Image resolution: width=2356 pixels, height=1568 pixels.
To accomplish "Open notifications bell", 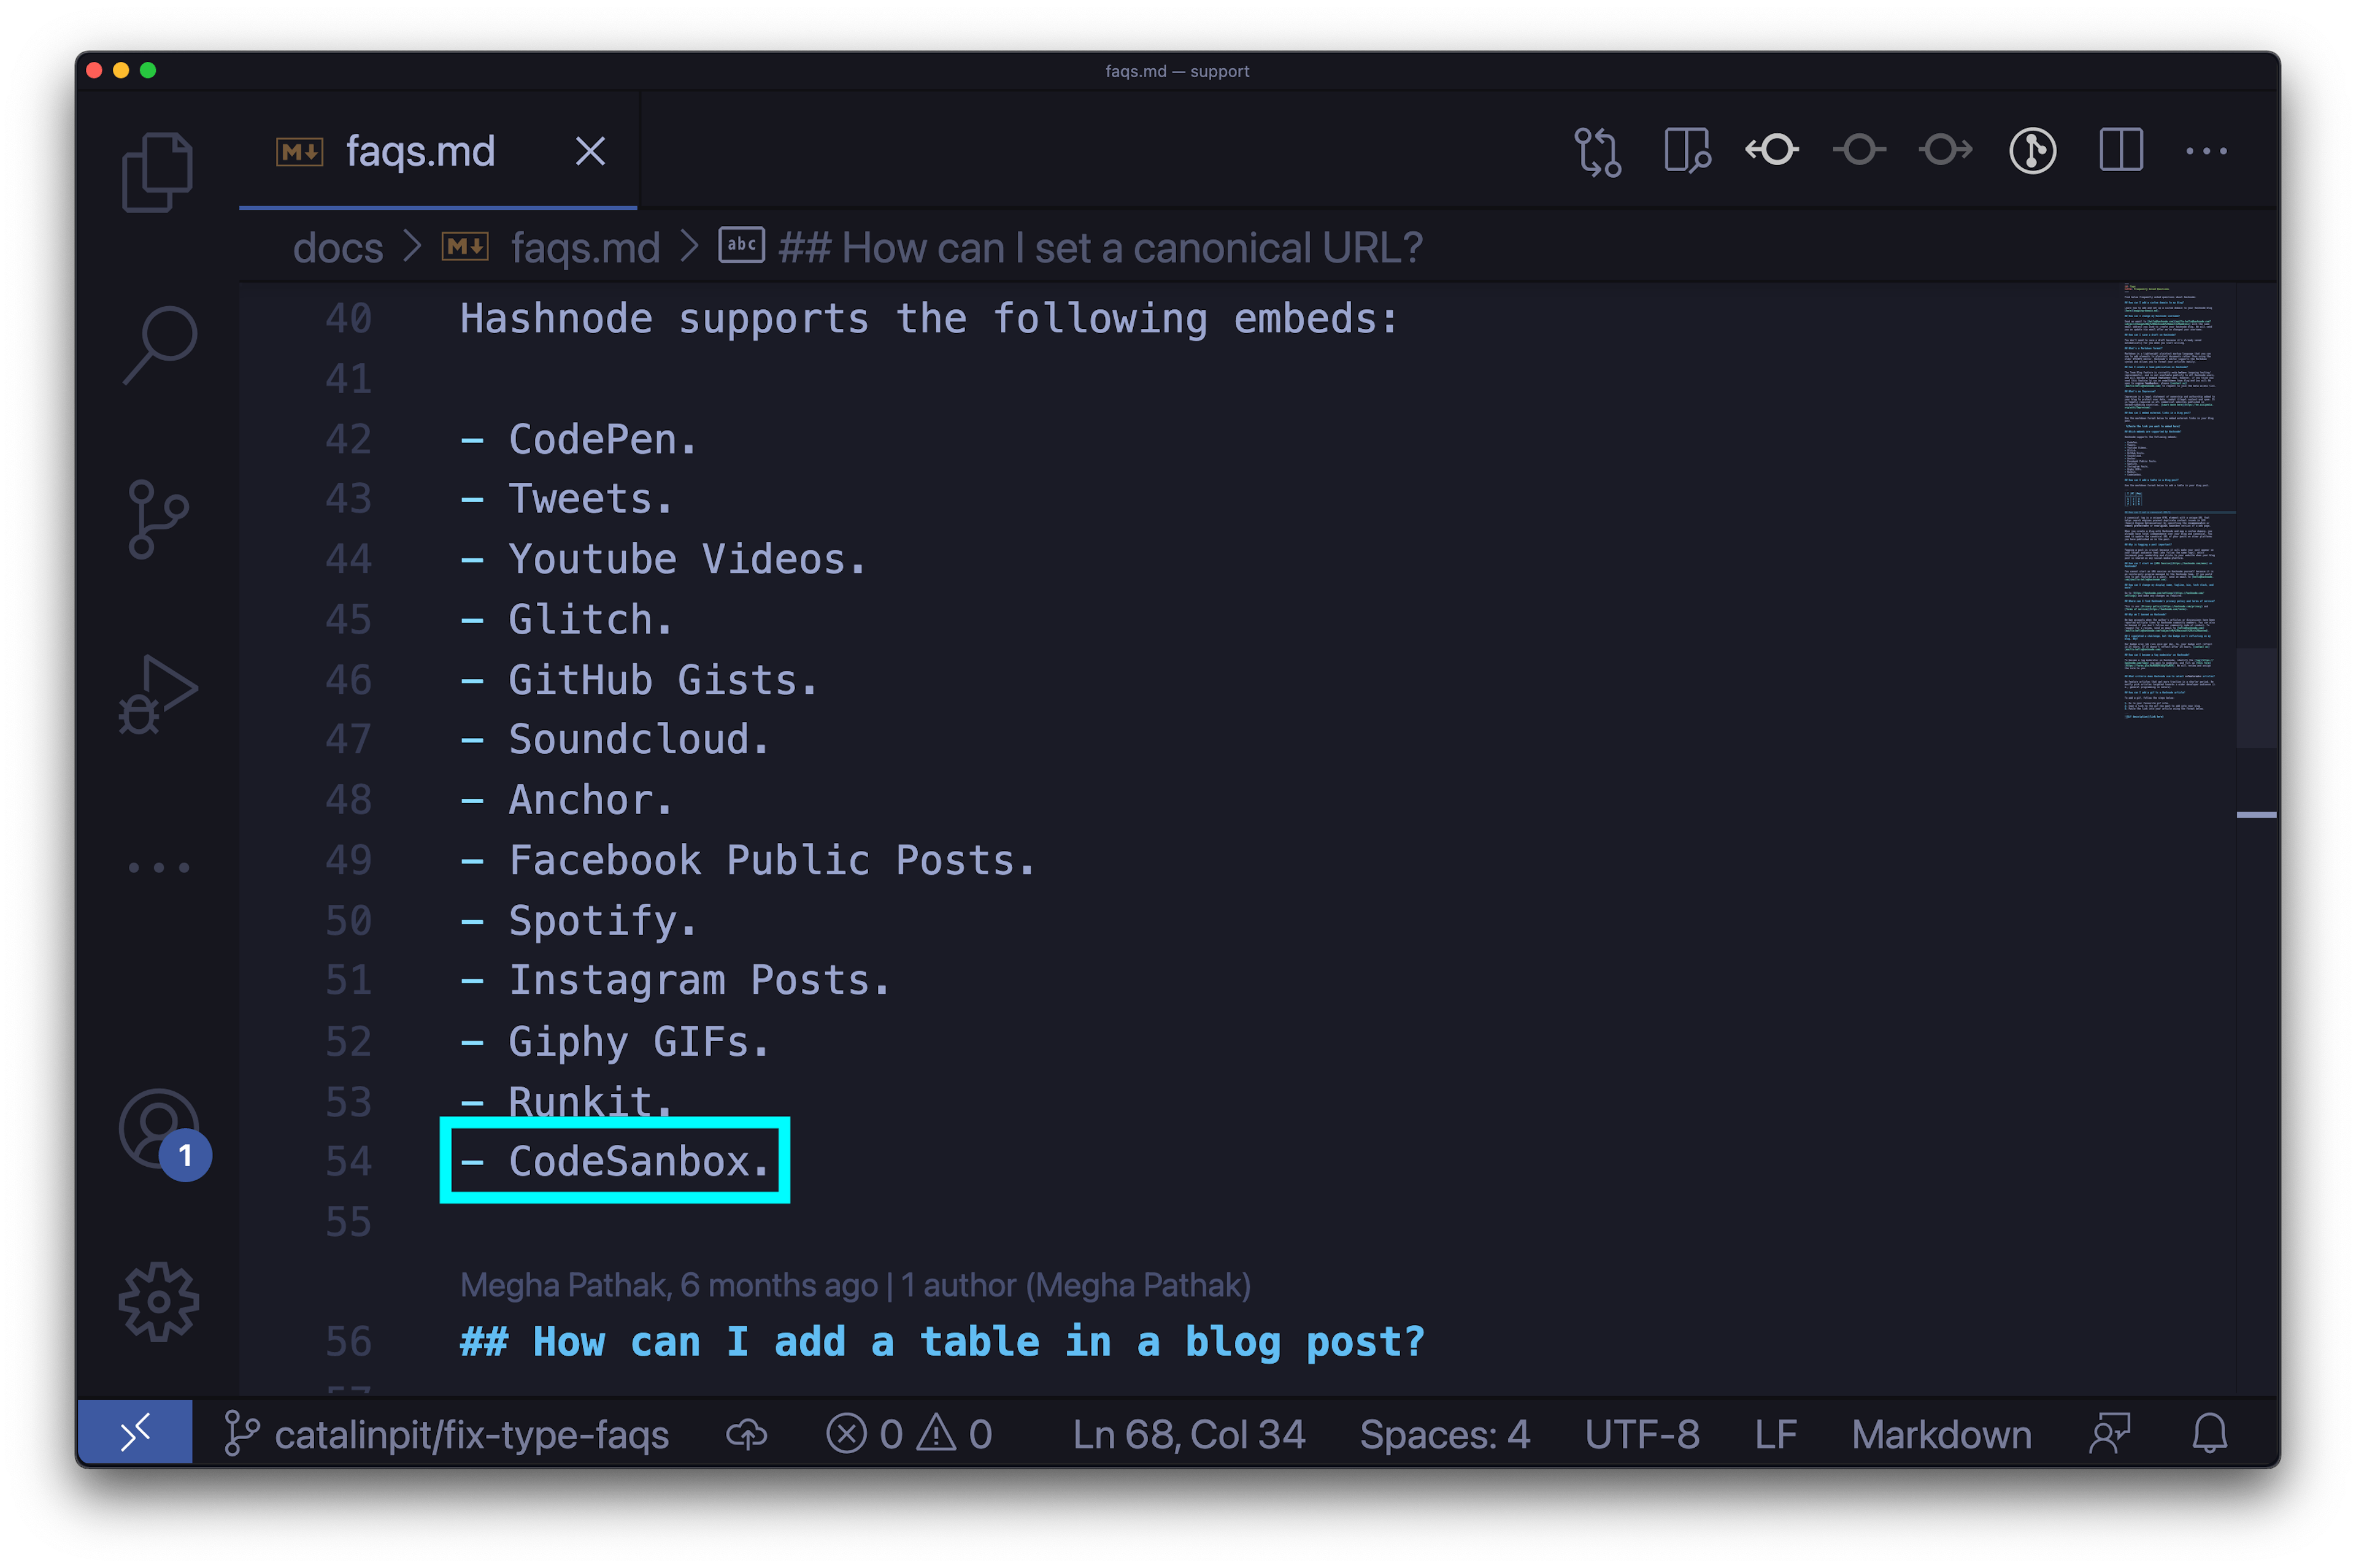I will point(2209,1434).
